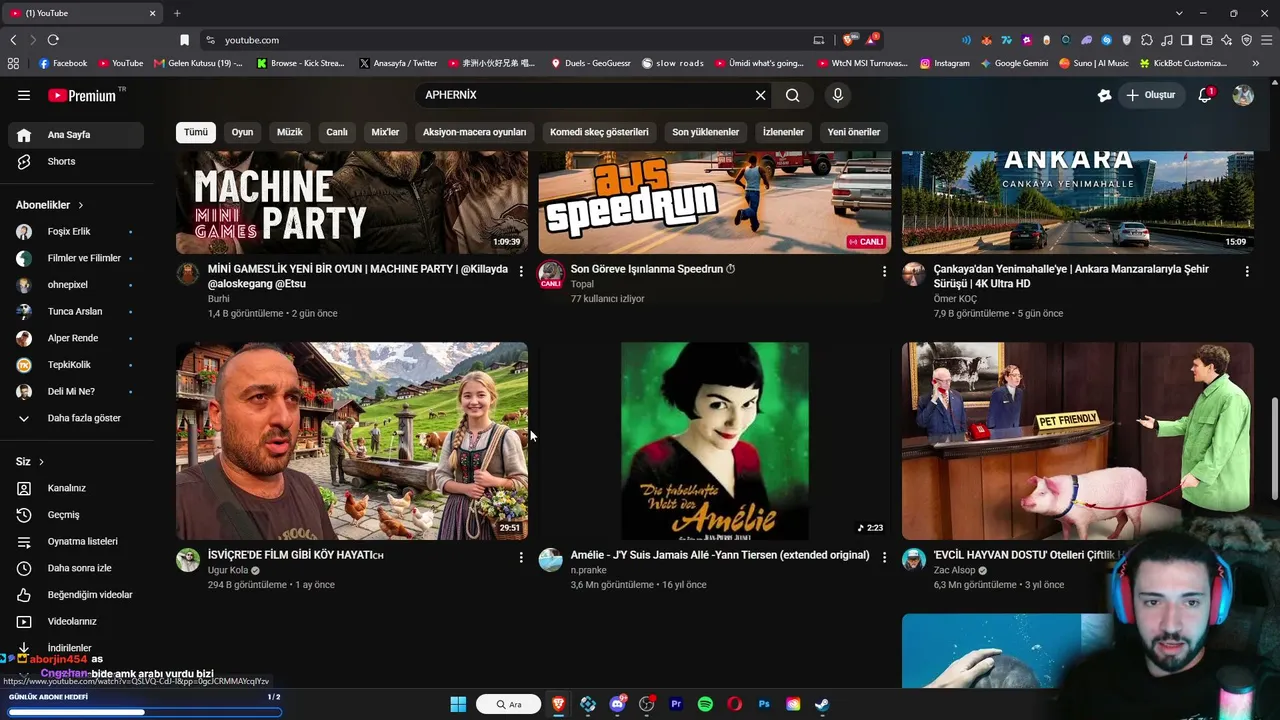Click the Çankaya'dan Yenimahalle'ye video title

pos(1071,276)
